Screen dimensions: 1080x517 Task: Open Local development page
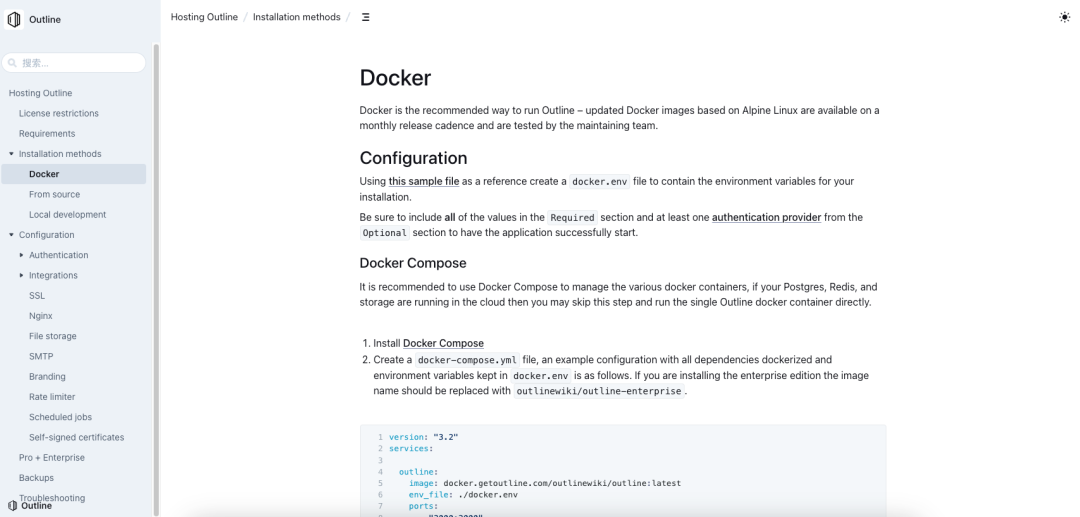(68, 215)
